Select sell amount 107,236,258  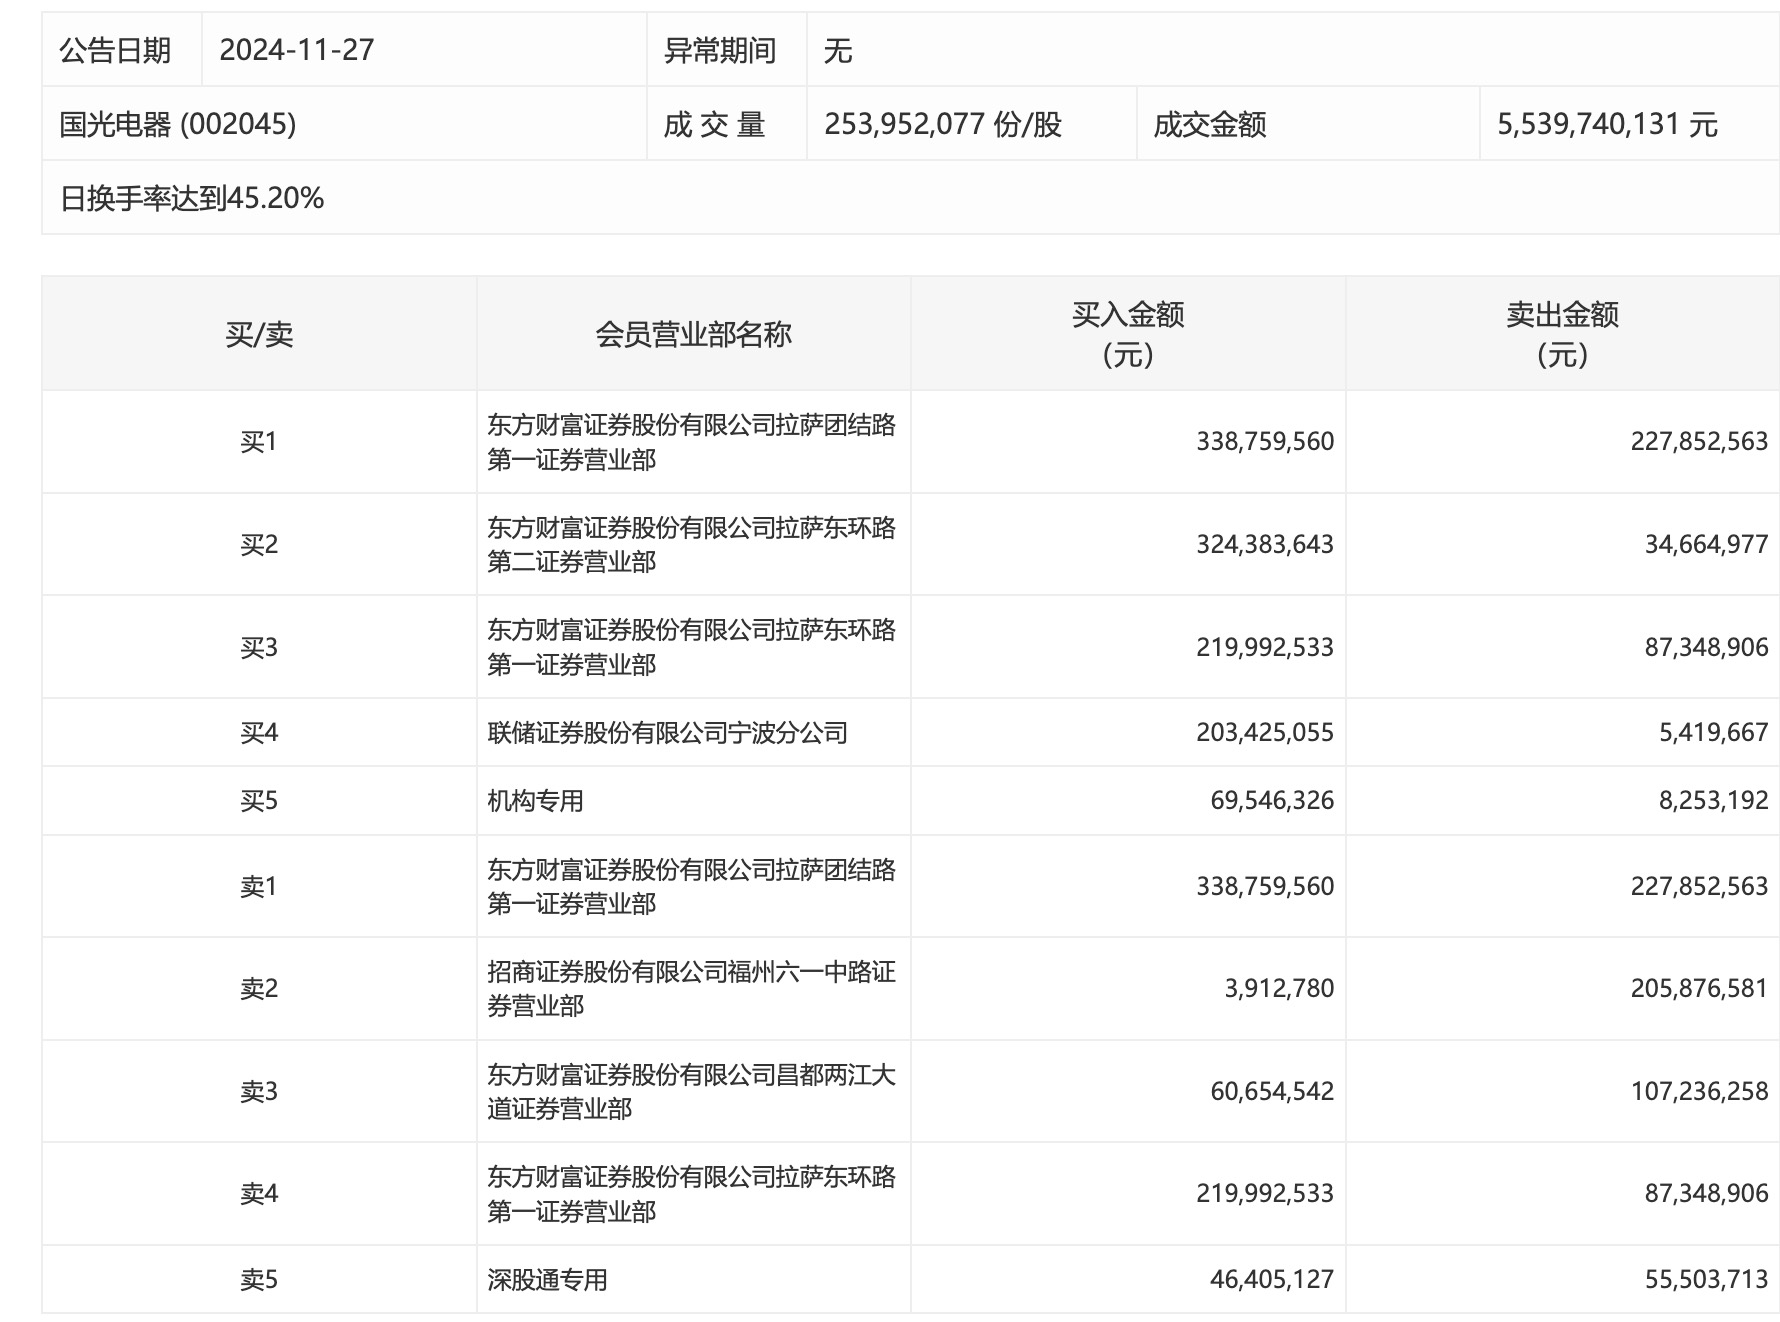click(1699, 1091)
